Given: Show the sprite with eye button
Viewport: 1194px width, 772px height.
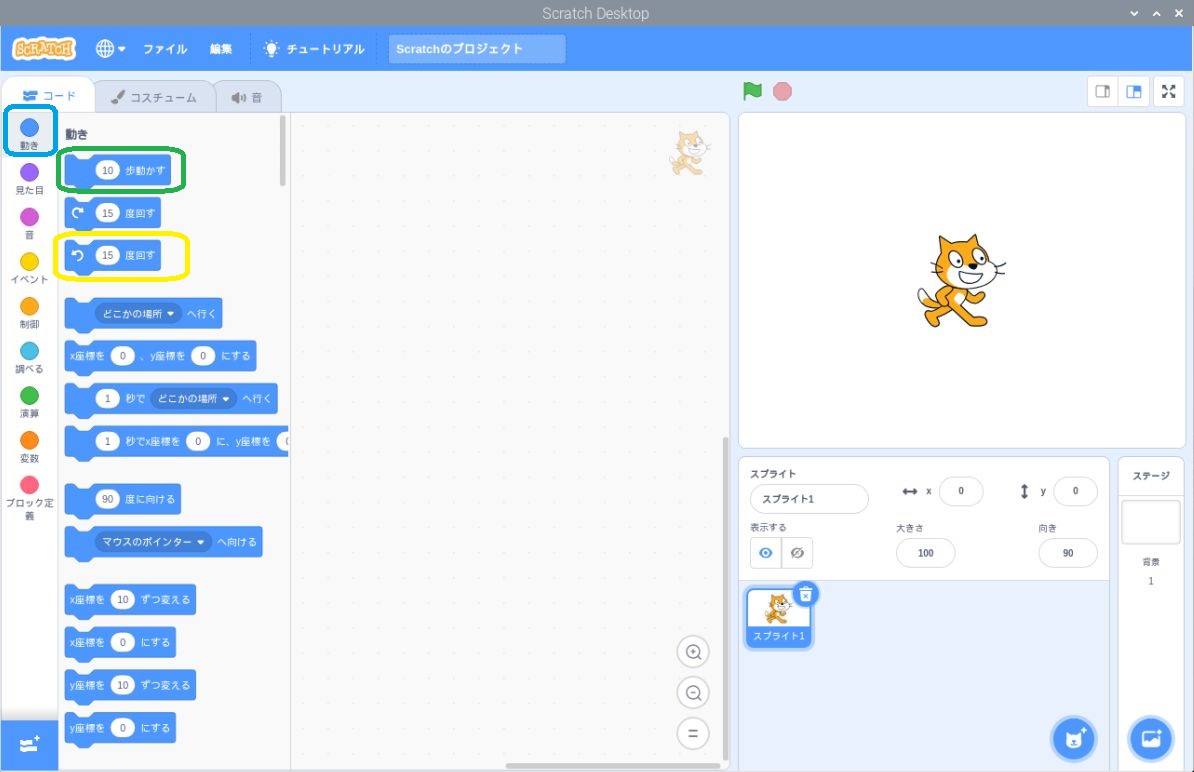Looking at the screenshot, I should [765, 553].
